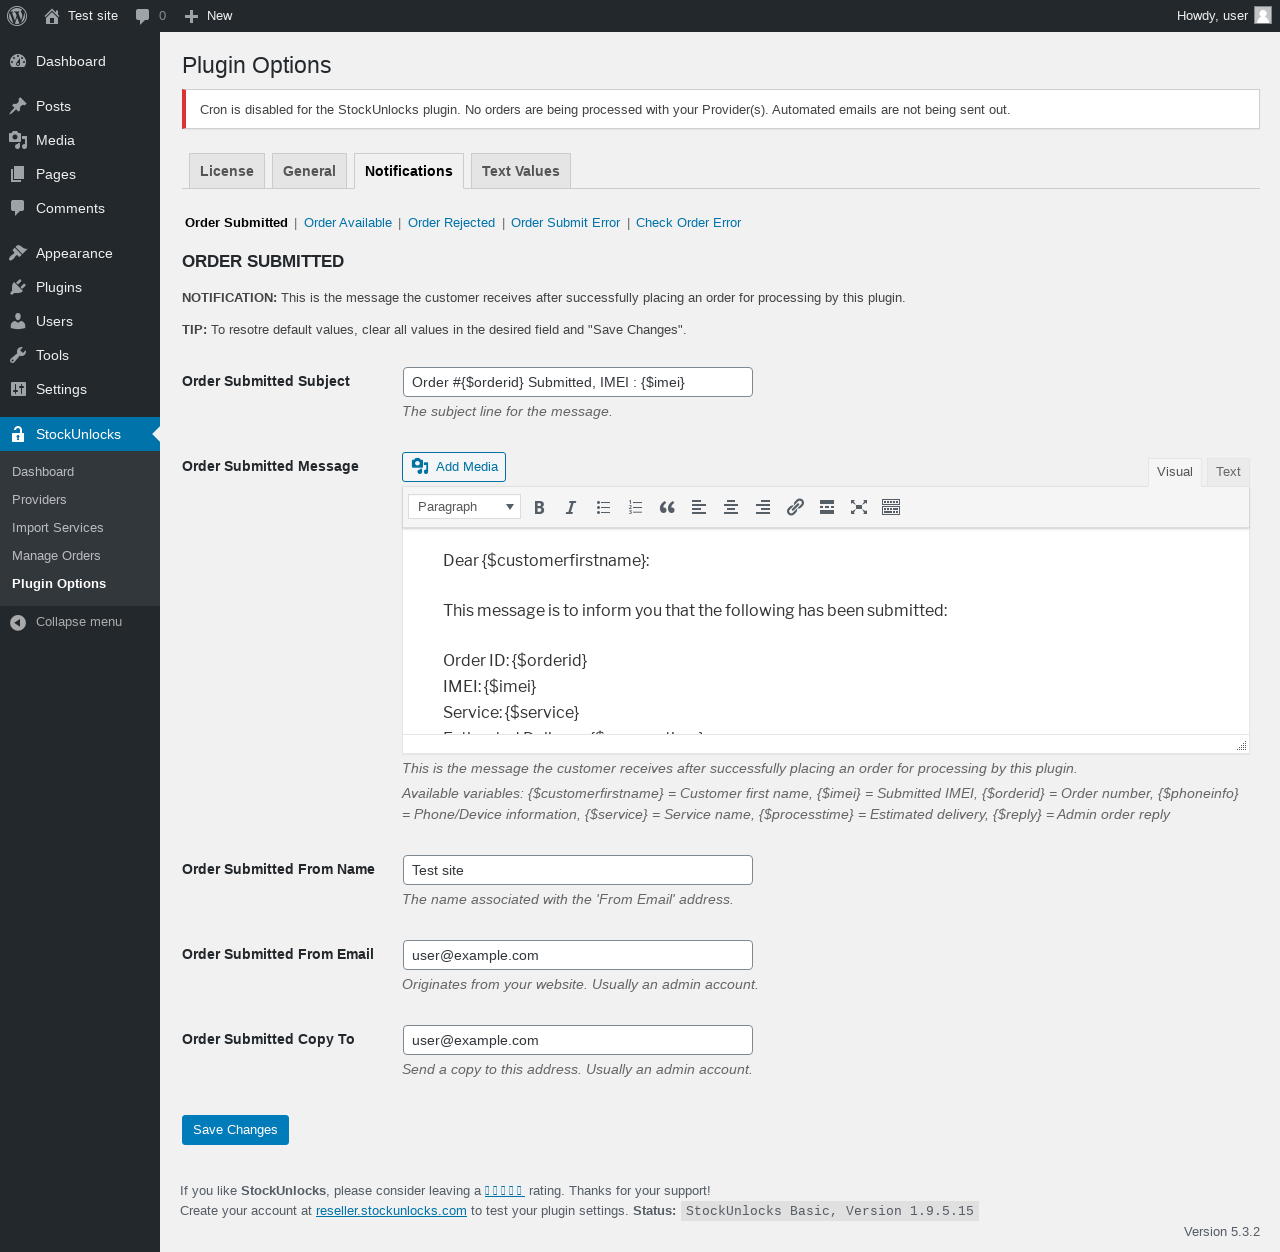1280x1252 pixels.
Task: Click the star rating link
Action: click(x=504, y=1191)
